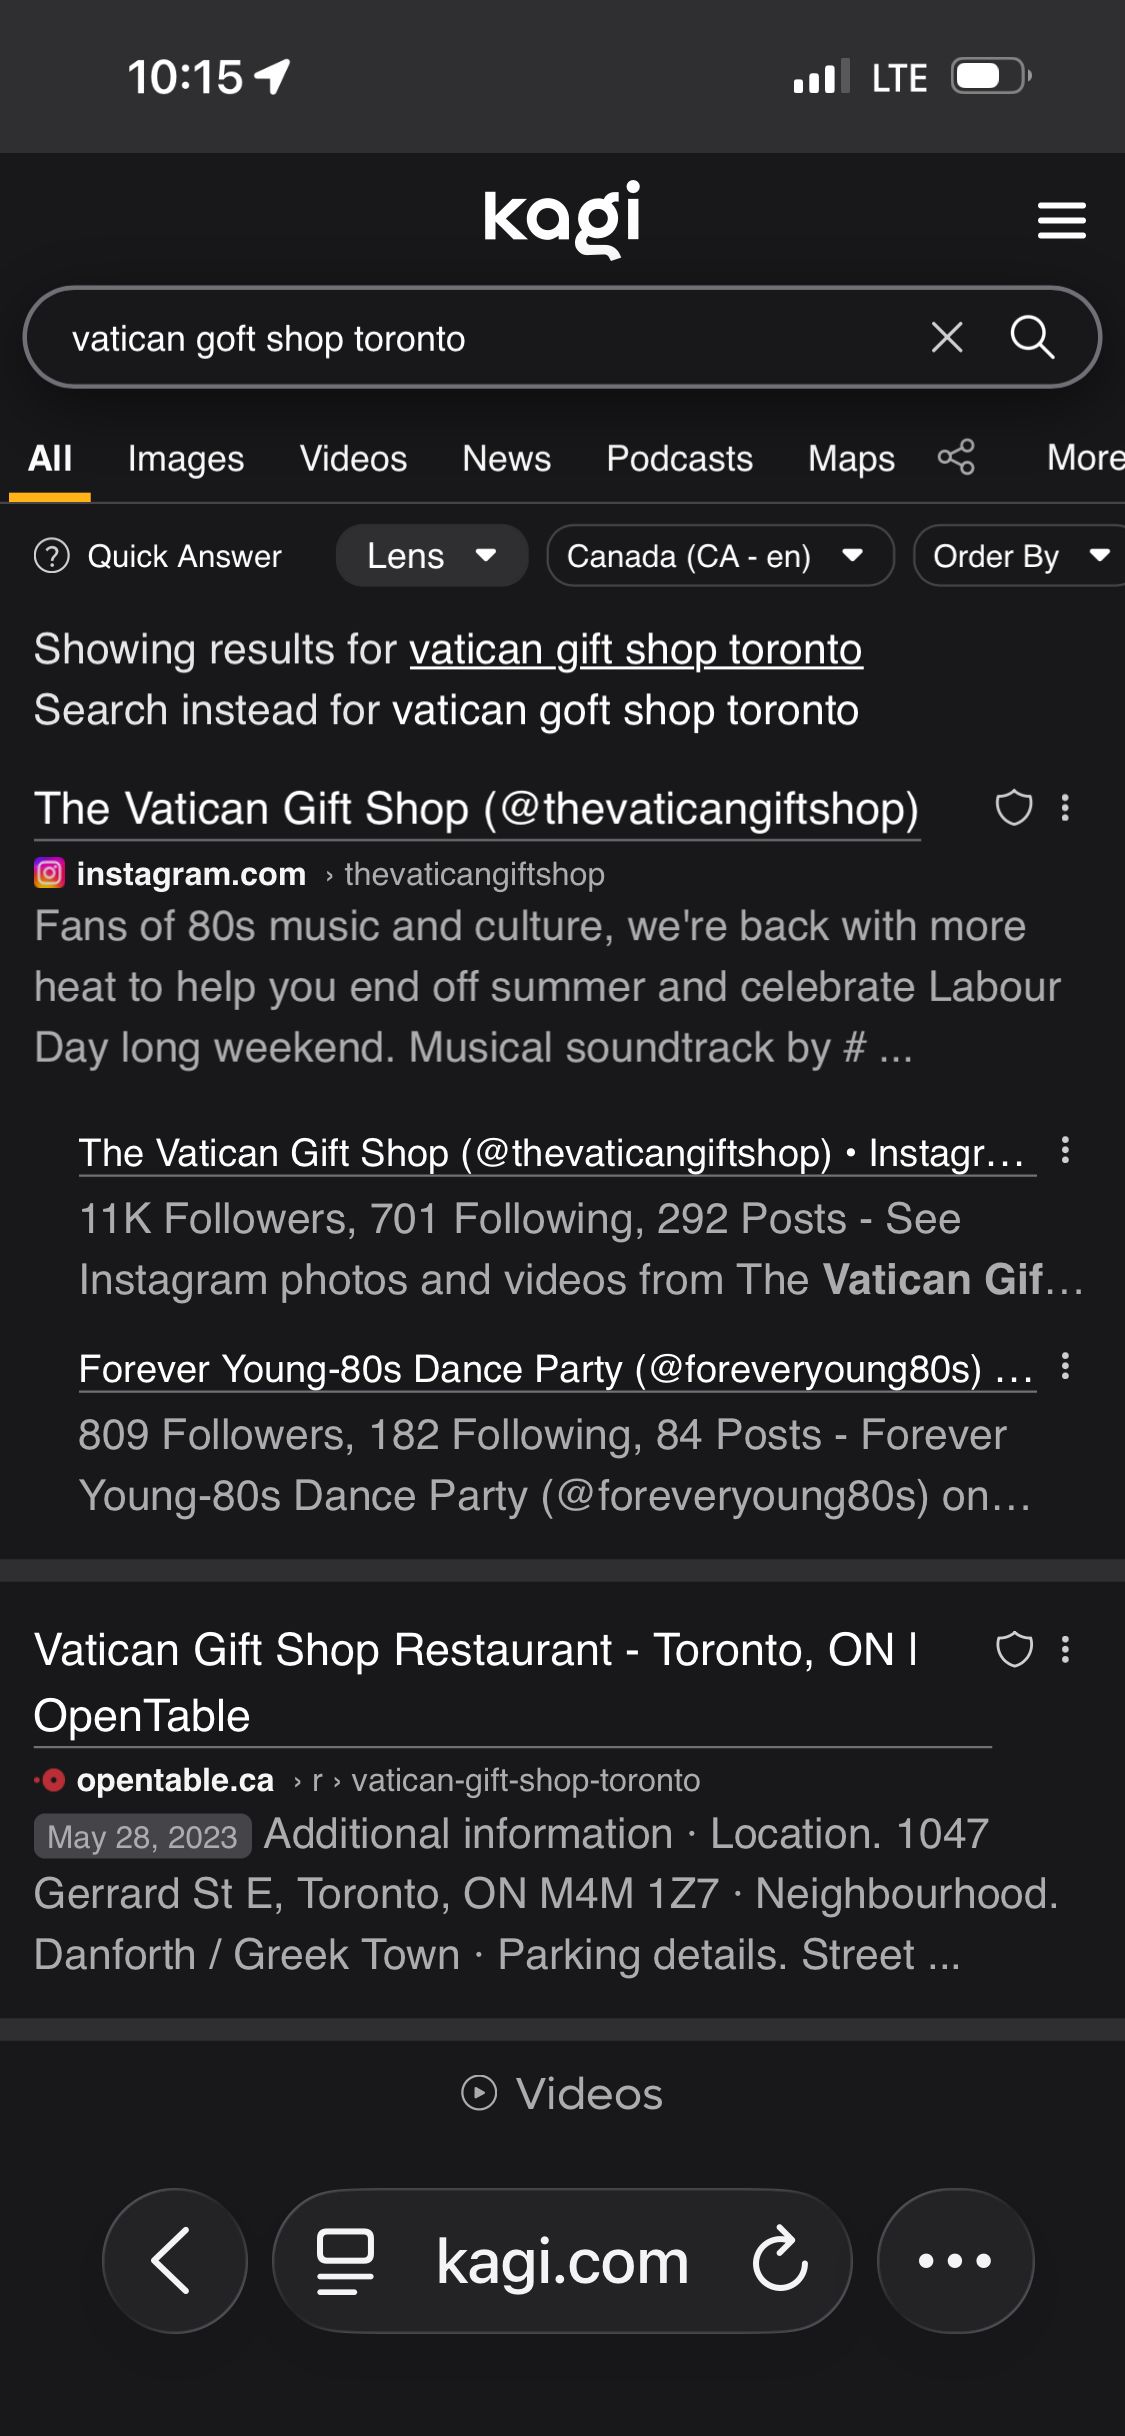Viewport: 1125px width, 2436px height.
Task: Switch to the News tab
Action: [506, 459]
